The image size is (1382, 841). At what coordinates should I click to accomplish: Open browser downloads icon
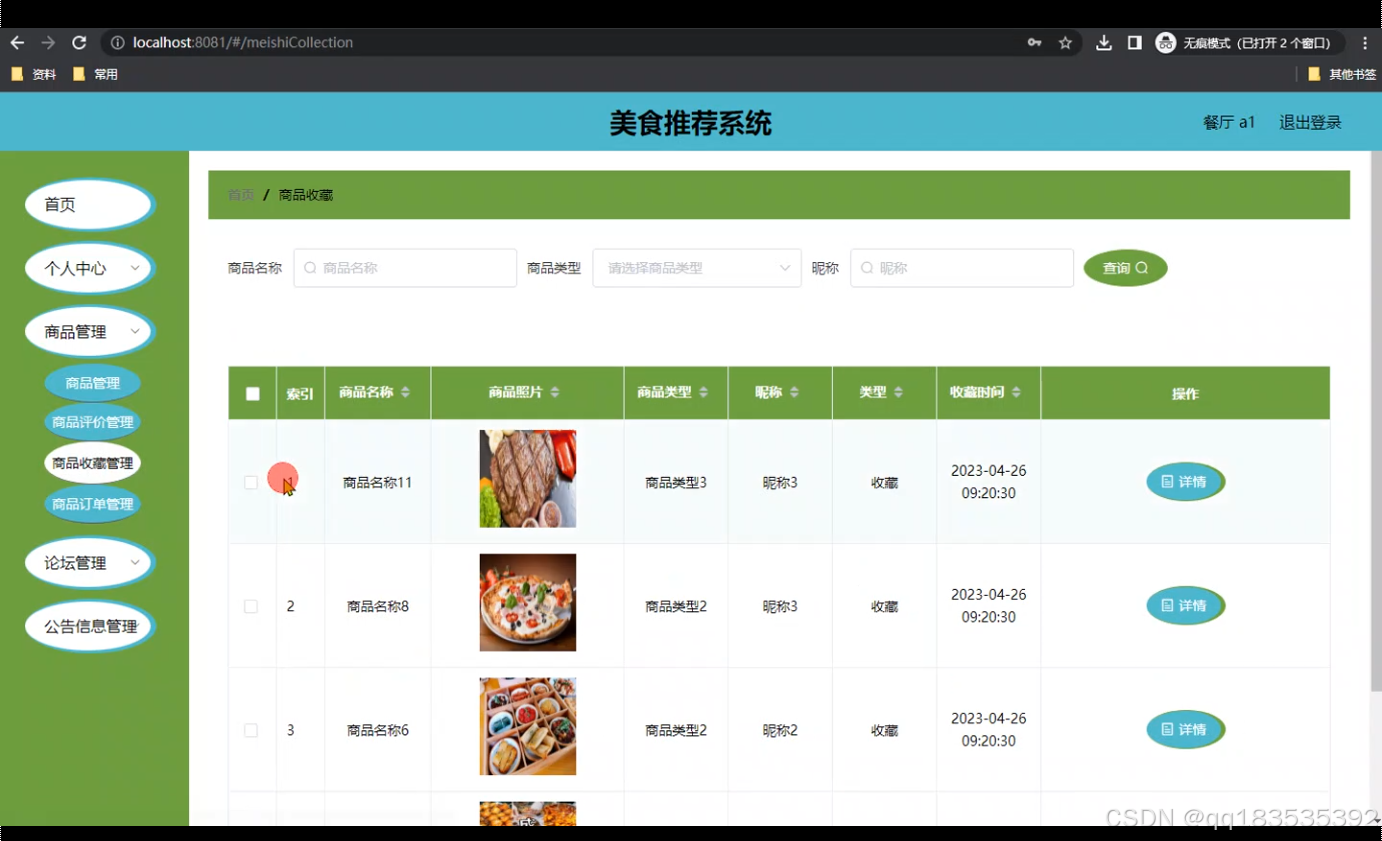1104,43
